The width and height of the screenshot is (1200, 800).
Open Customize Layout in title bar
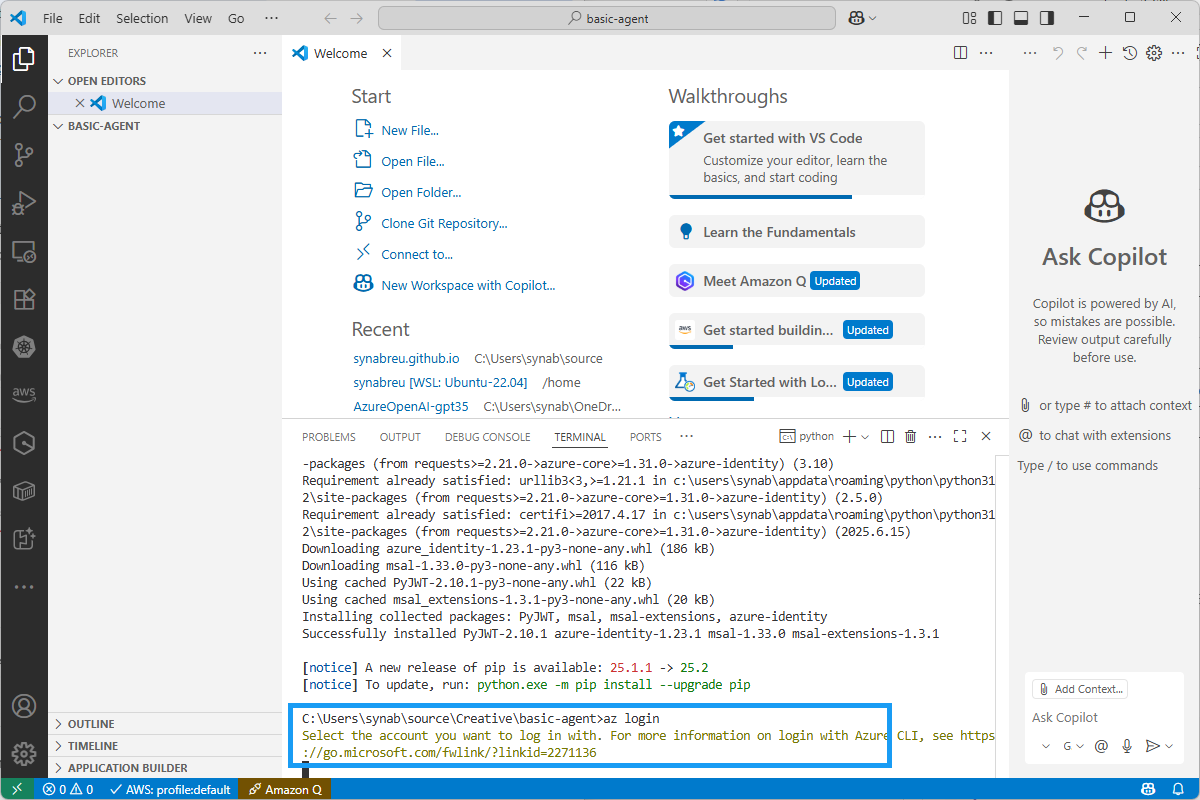(969, 18)
